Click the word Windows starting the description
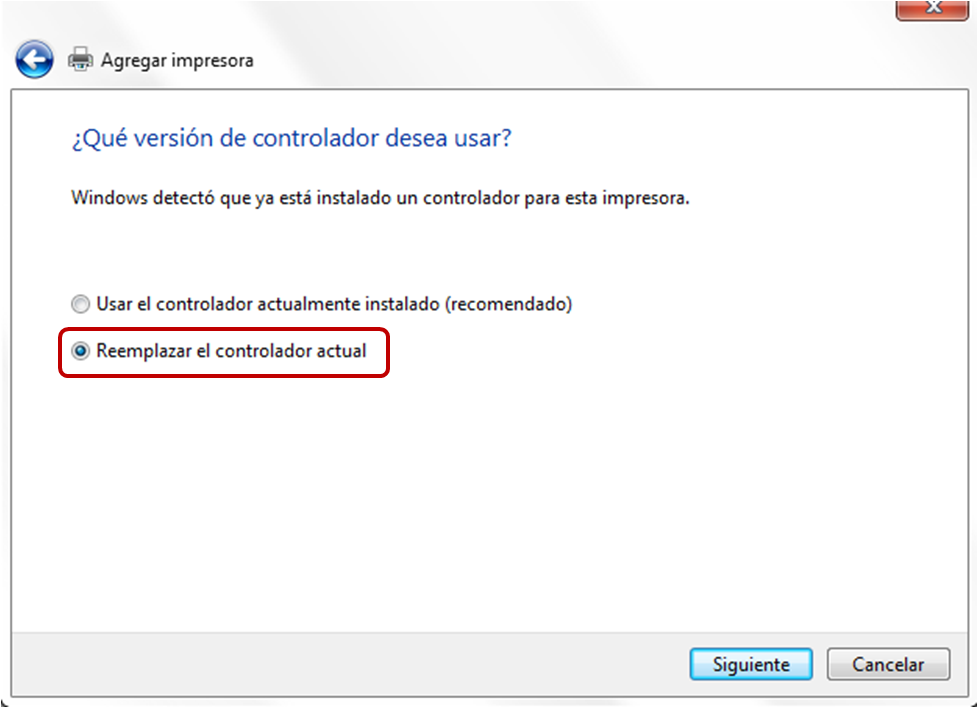The width and height of the screenshot is (978, 708). point(110,198)
